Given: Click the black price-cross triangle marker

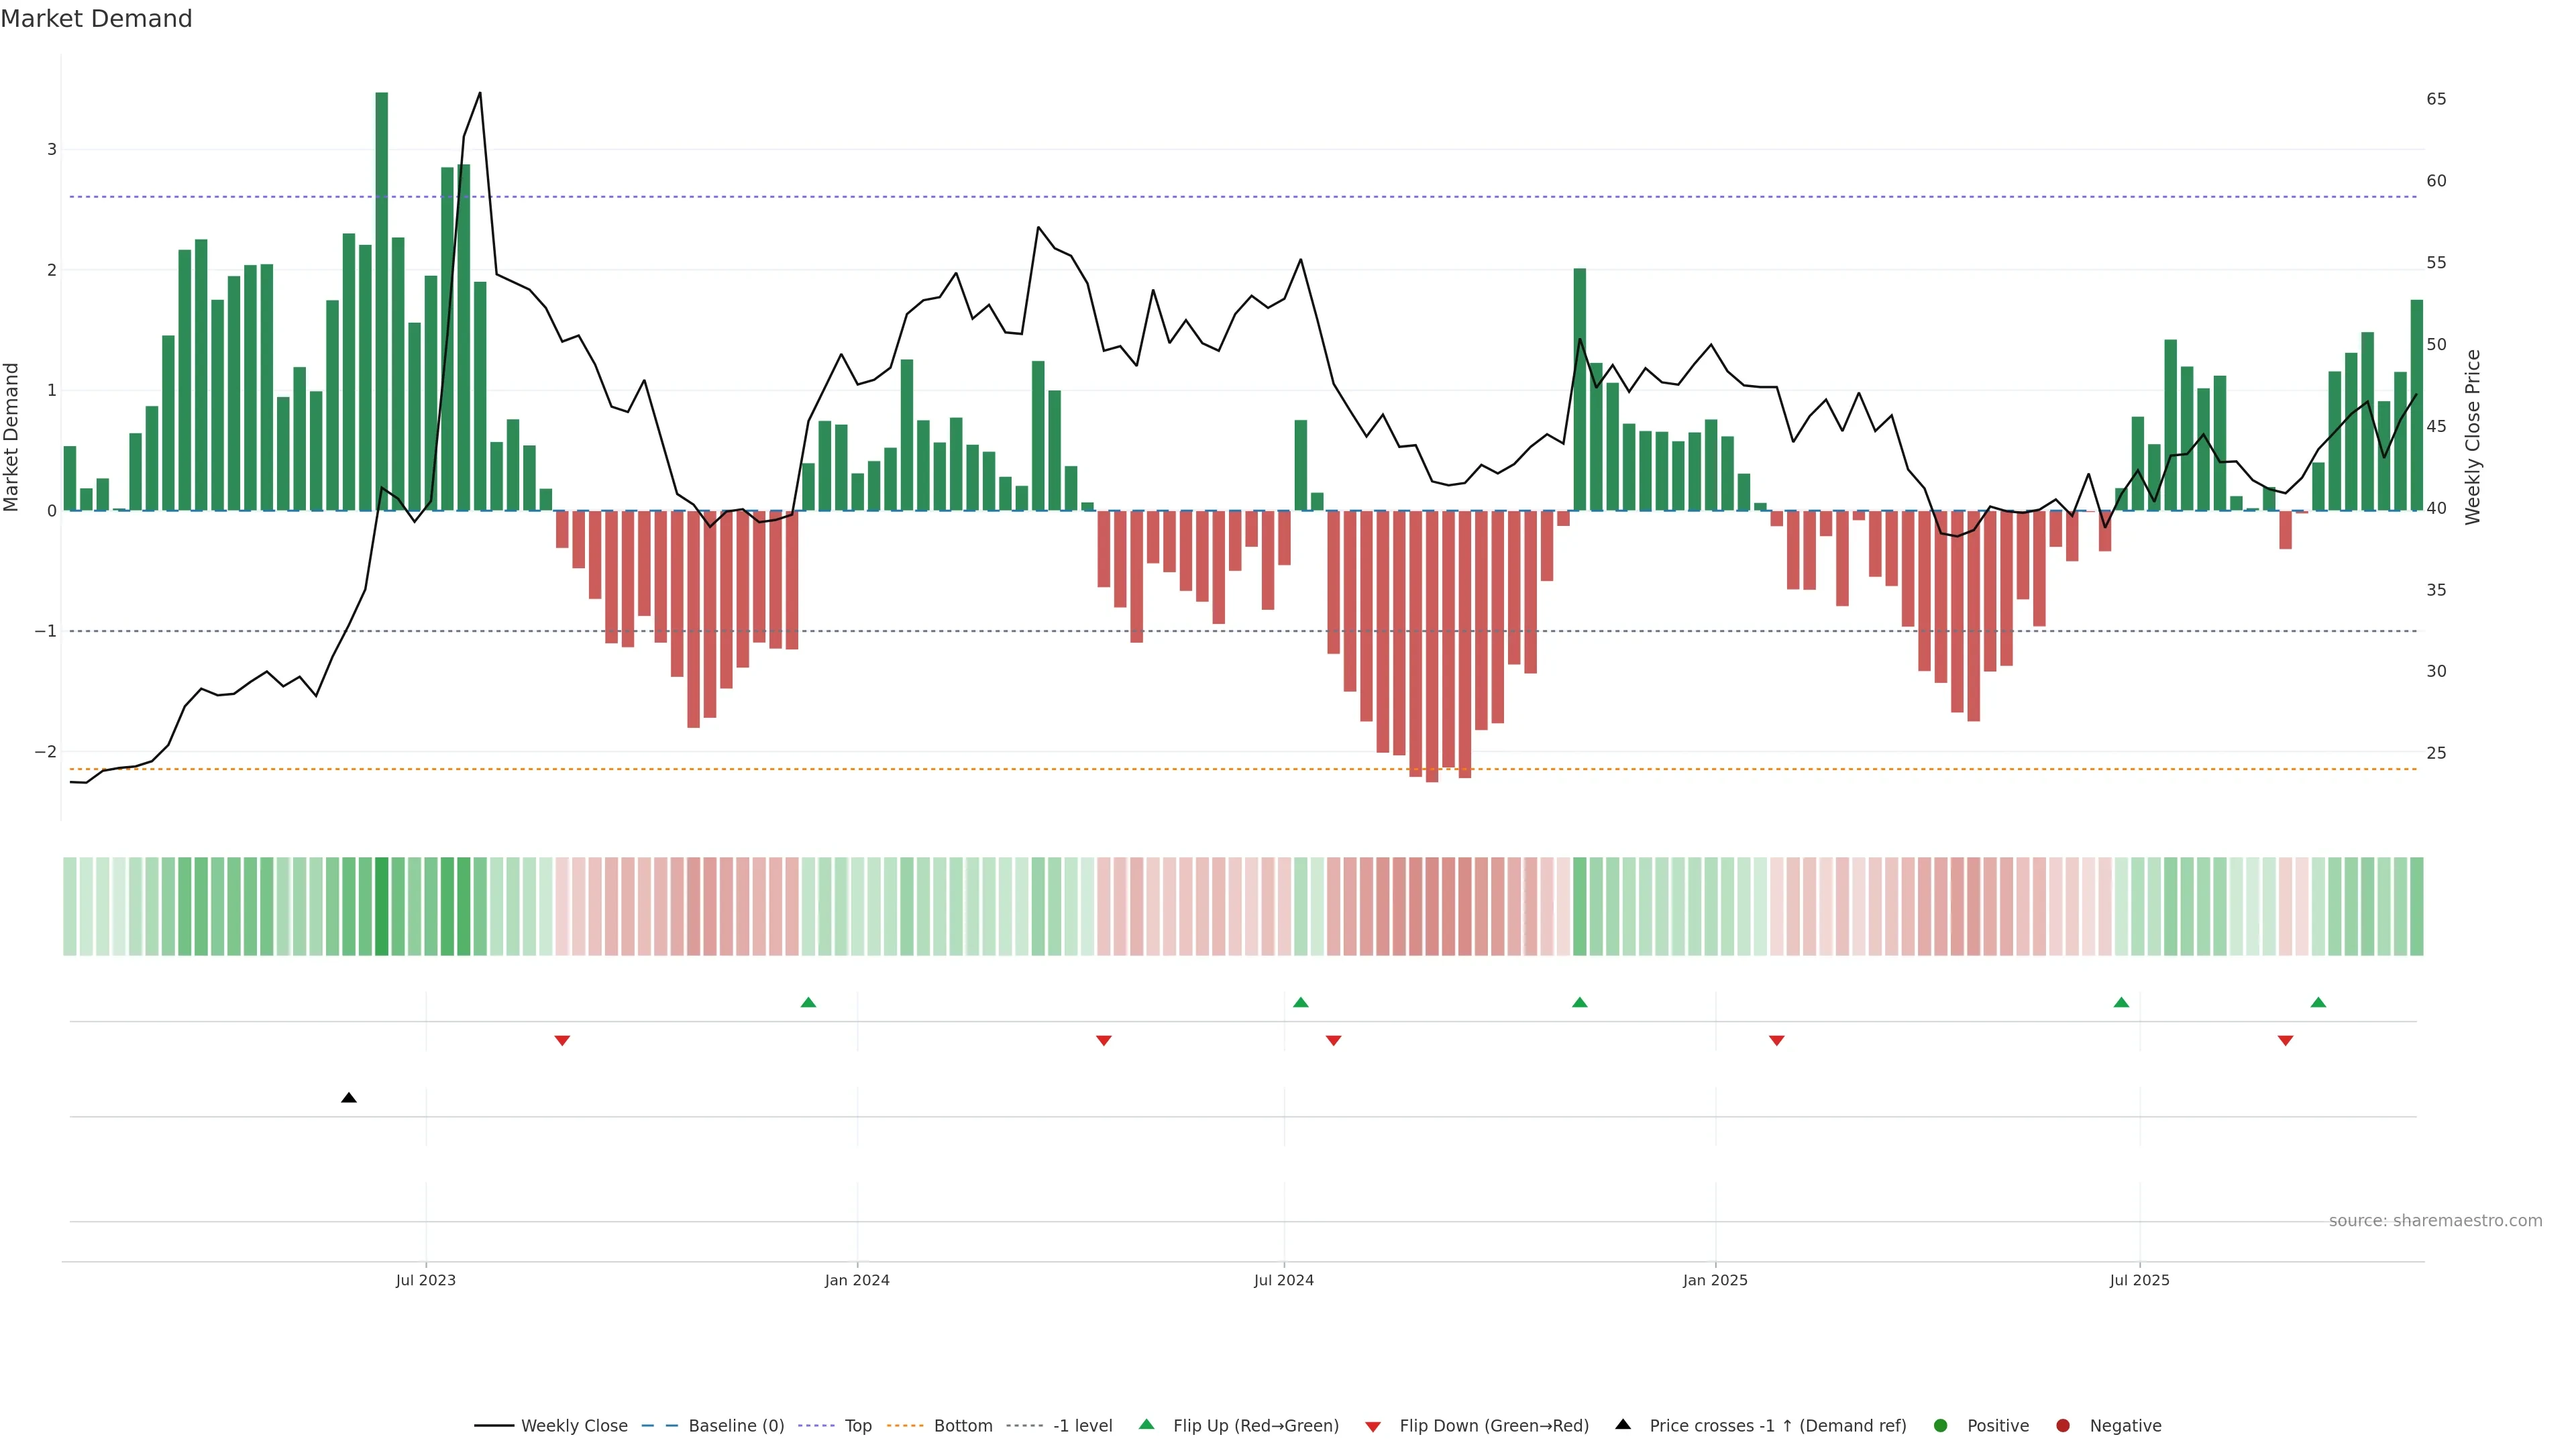Looking at the screenshot, I should (x=348, y=1098).
